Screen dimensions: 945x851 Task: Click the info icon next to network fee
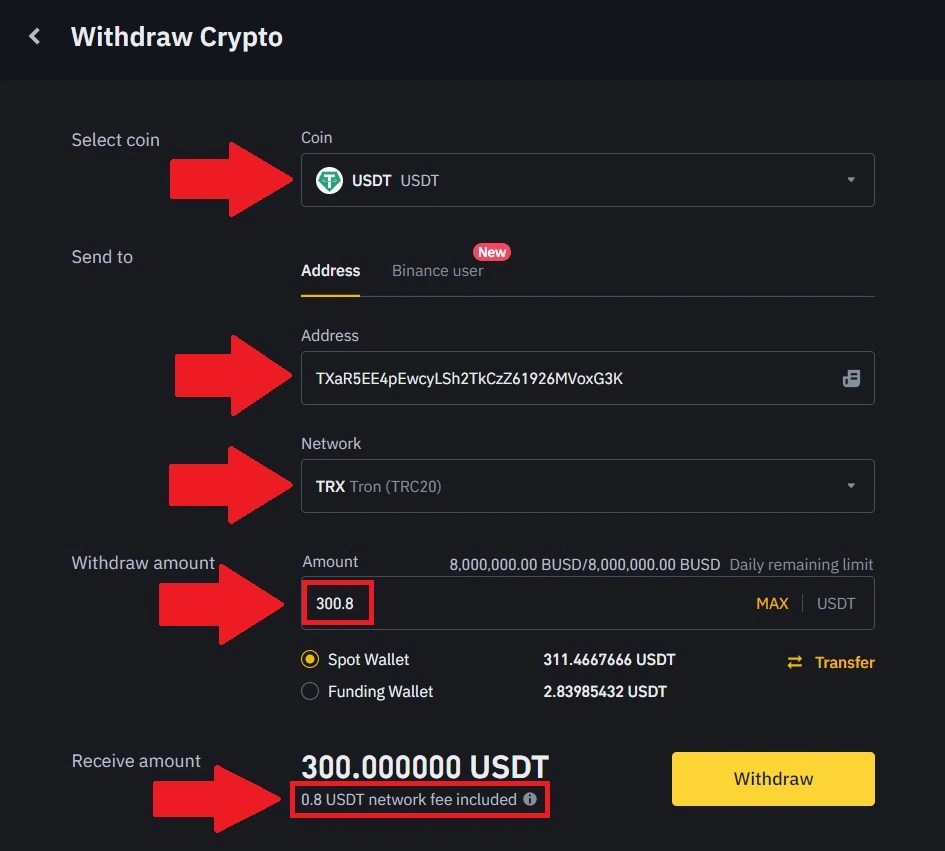(529, 799)
